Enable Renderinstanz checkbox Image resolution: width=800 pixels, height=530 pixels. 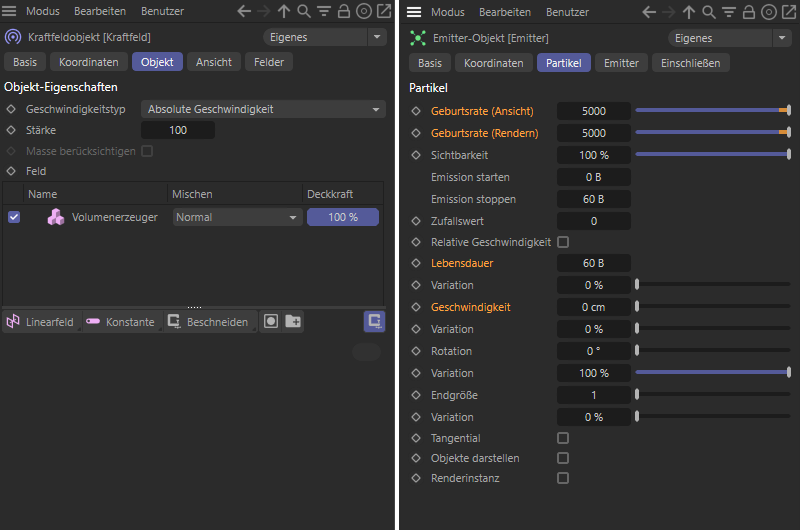[x=563, y=478]
